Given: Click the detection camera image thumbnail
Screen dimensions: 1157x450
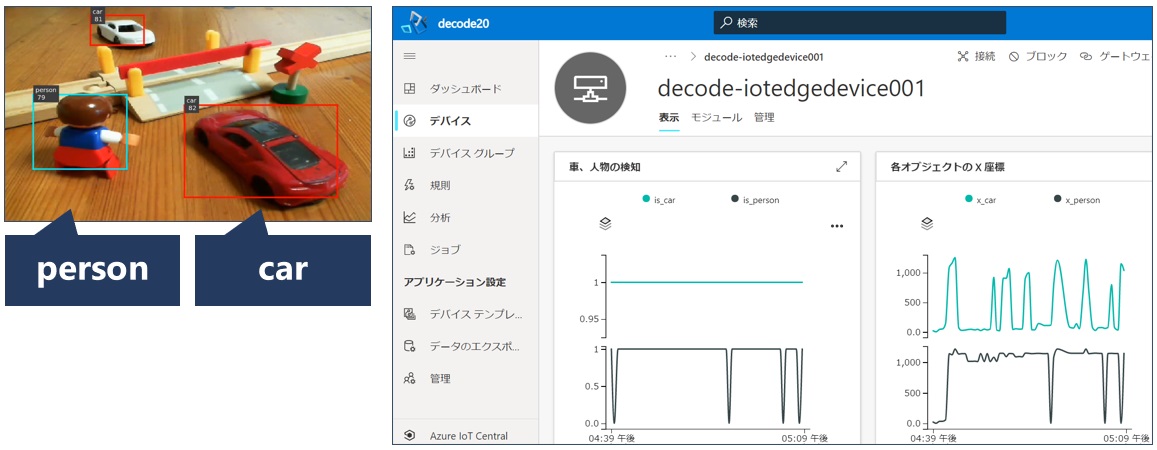Looking at the screenshot, I should 187,114.
